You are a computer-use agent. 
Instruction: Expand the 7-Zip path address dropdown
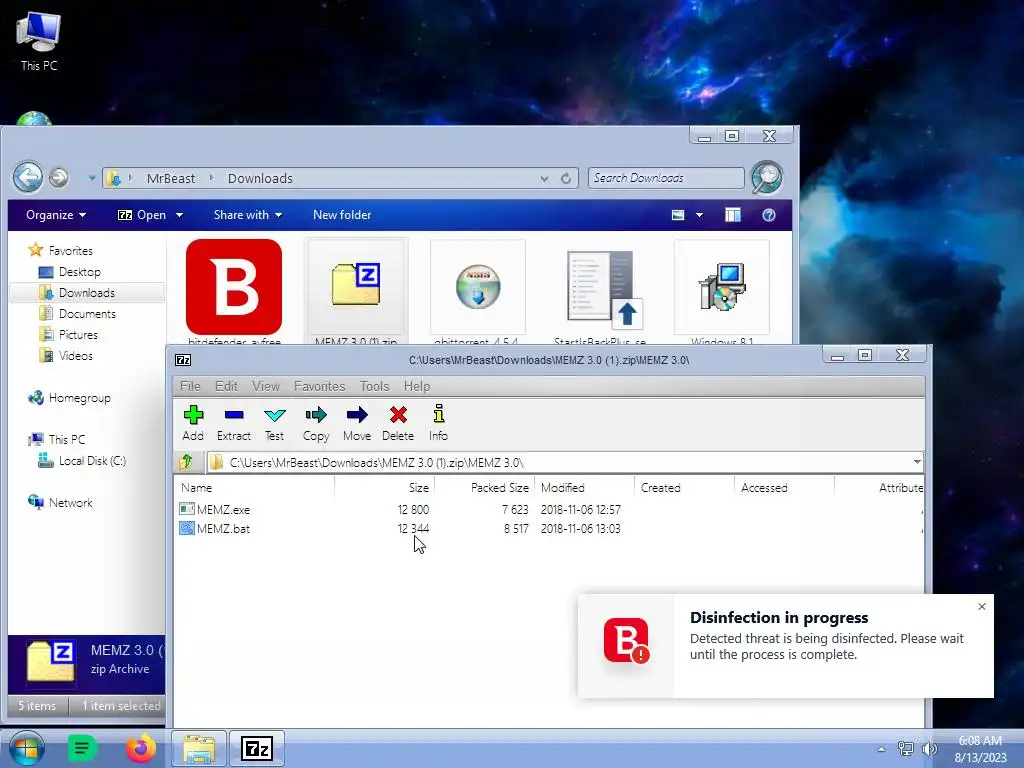click(x=917, y=462)
